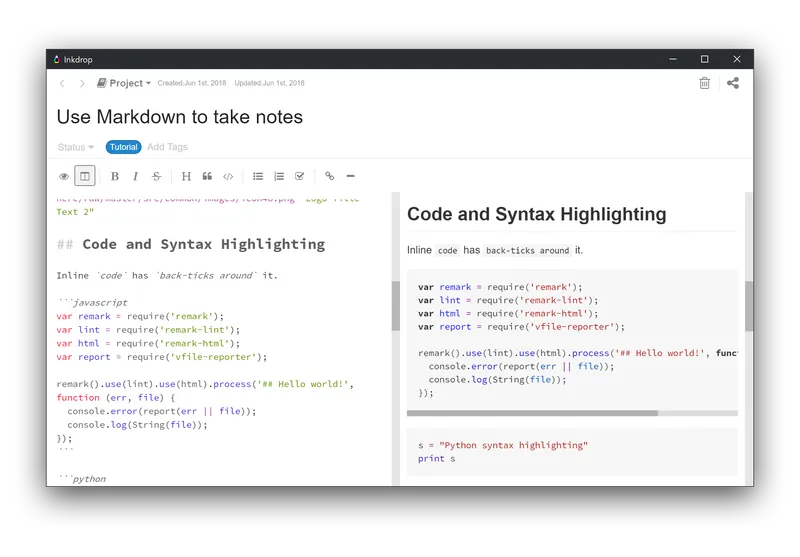Click the 'Text 2"' line in editor

click(x=76, y=212)
